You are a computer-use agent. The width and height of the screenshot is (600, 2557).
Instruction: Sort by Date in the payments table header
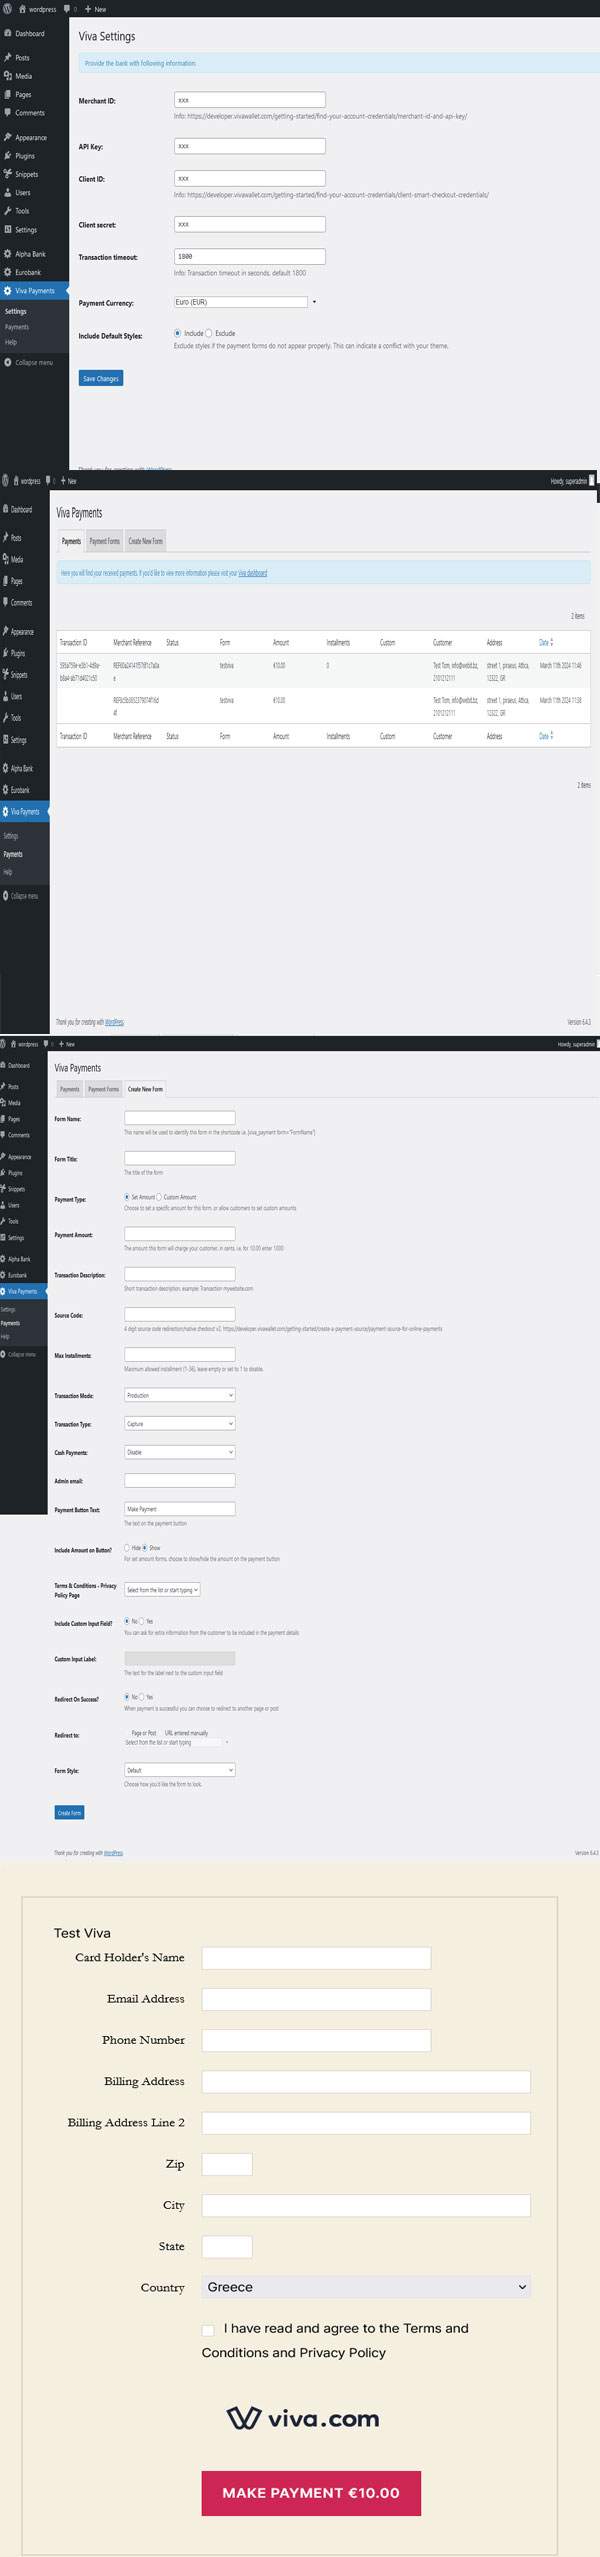point(546,643)
